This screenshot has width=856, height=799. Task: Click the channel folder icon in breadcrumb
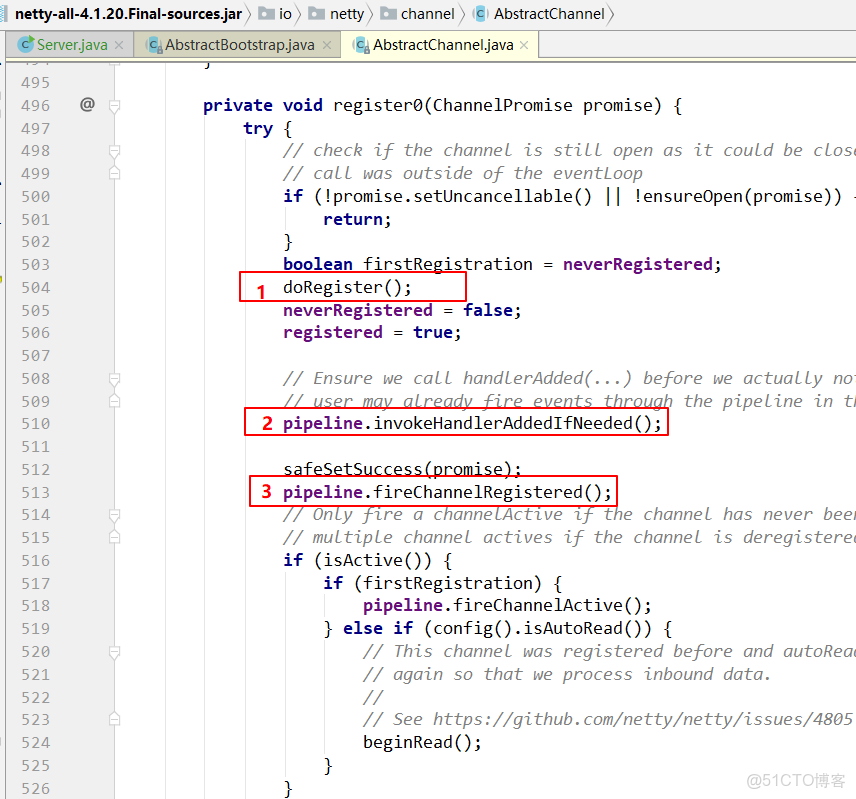388,13
